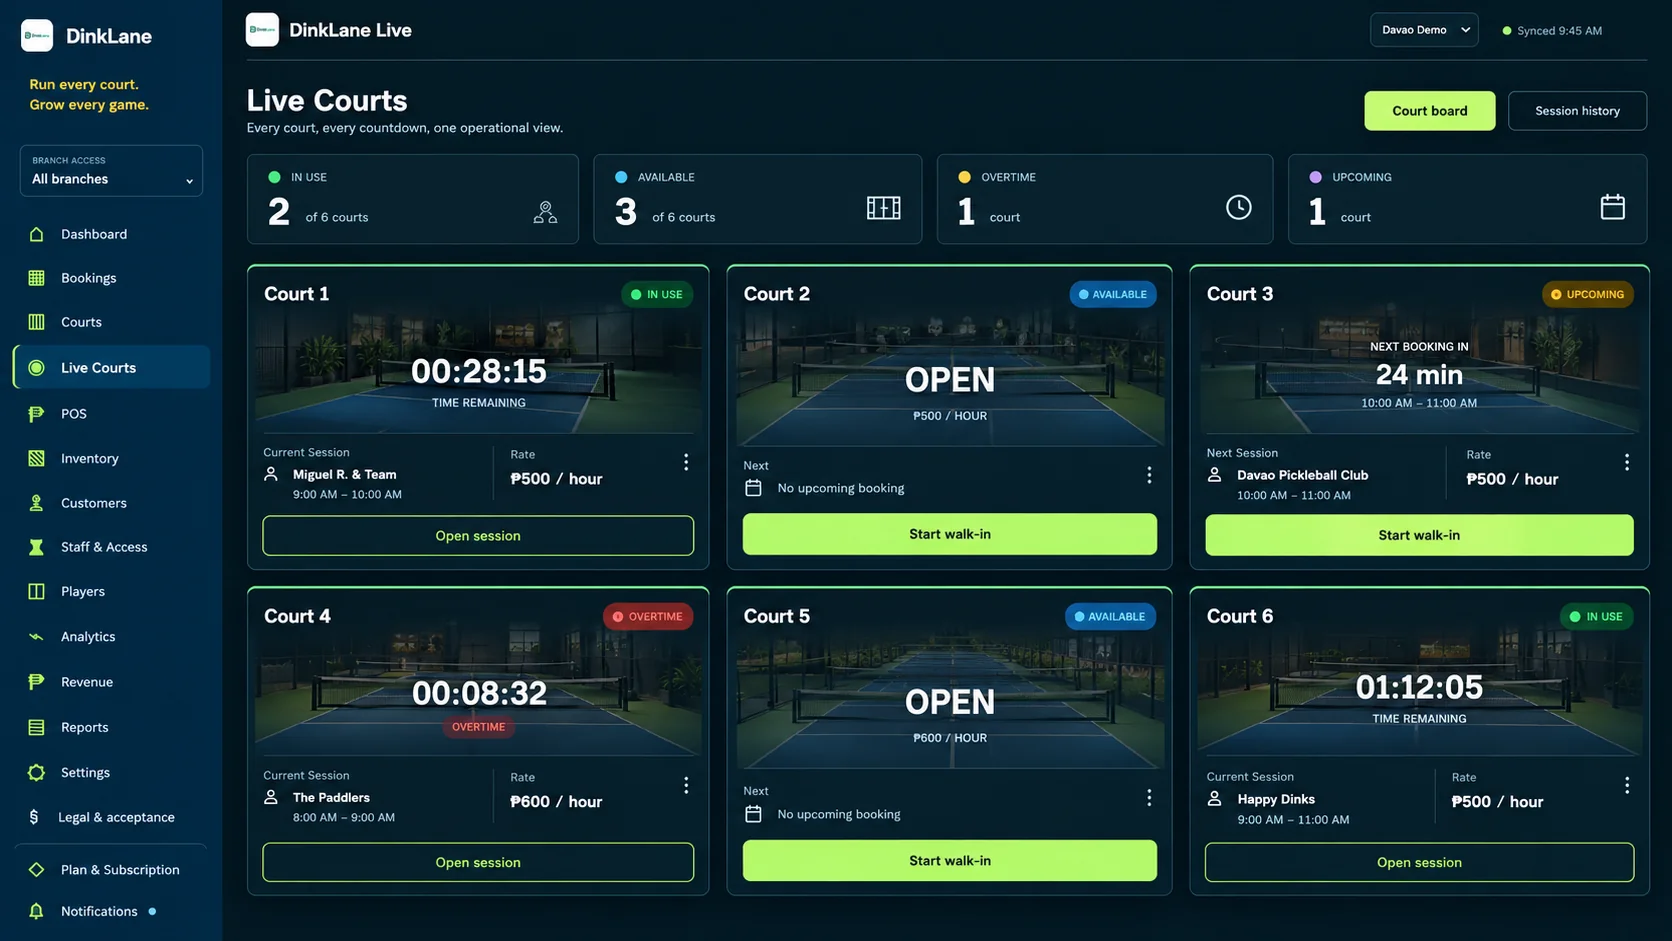
Task: Click the players icon in In Use card
Action: [x=545, y=212]
